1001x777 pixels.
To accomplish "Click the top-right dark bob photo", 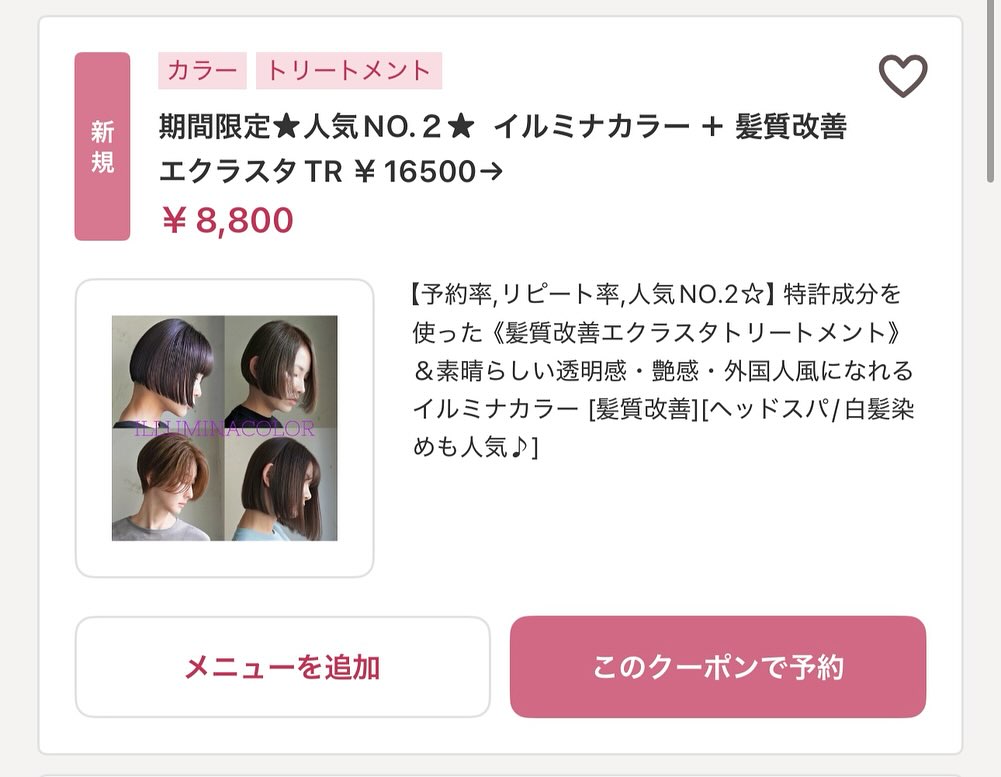I will point(281,371).
